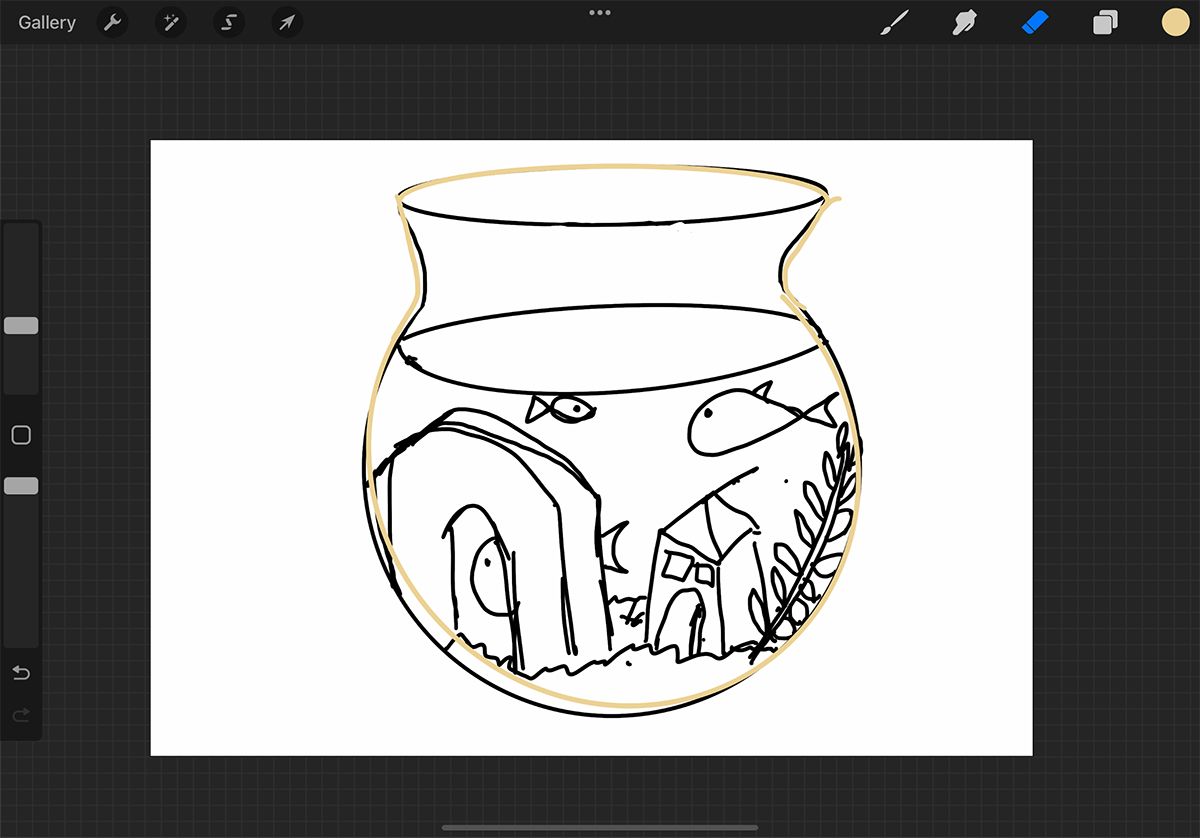
Task: Select the Transform arrow tool
Action: point(287,22)
